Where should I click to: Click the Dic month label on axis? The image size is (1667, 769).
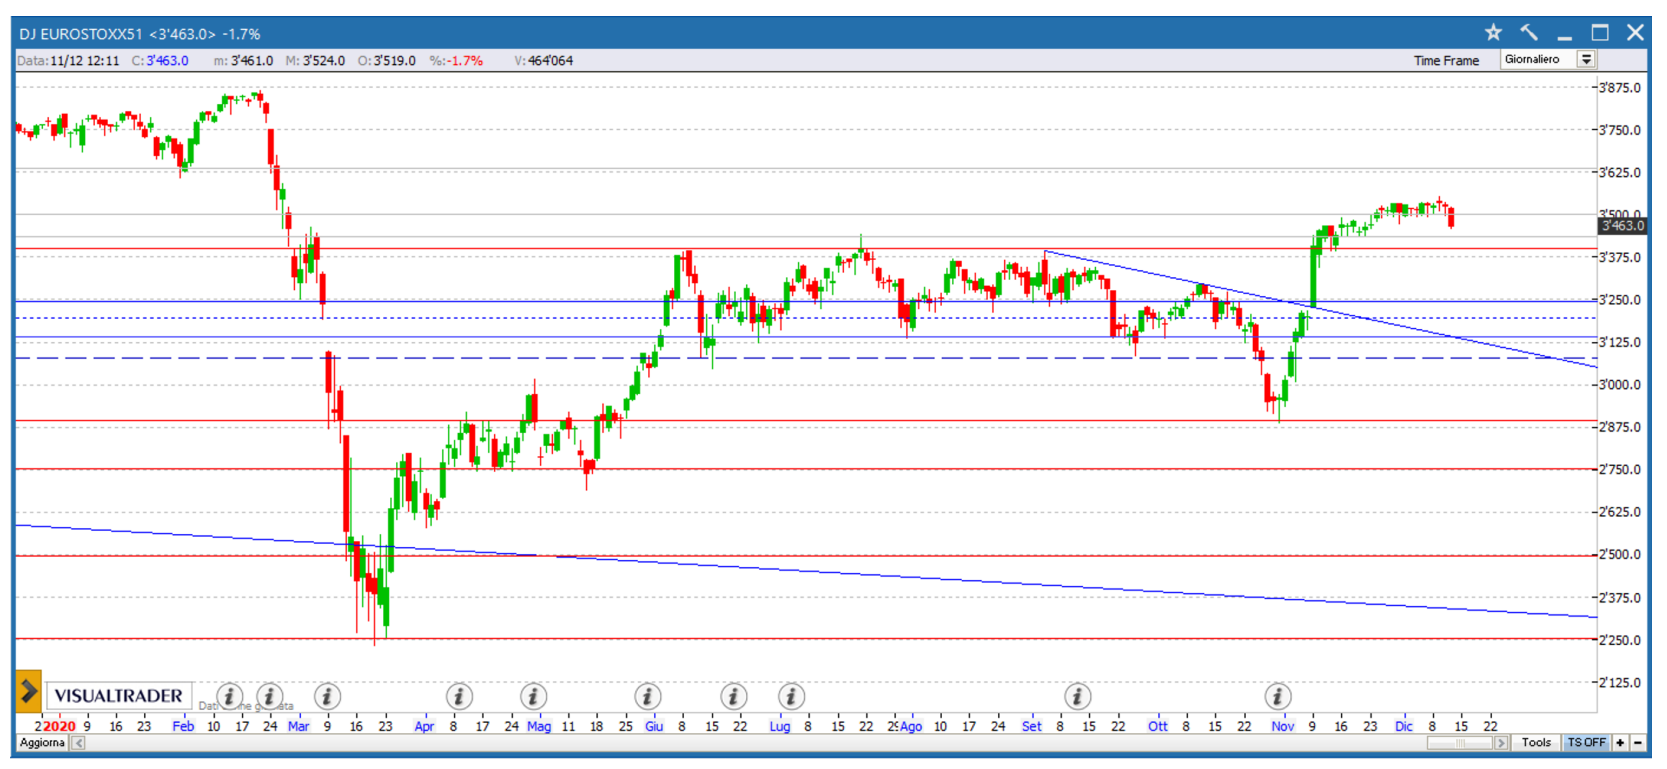click(1404, 726)
